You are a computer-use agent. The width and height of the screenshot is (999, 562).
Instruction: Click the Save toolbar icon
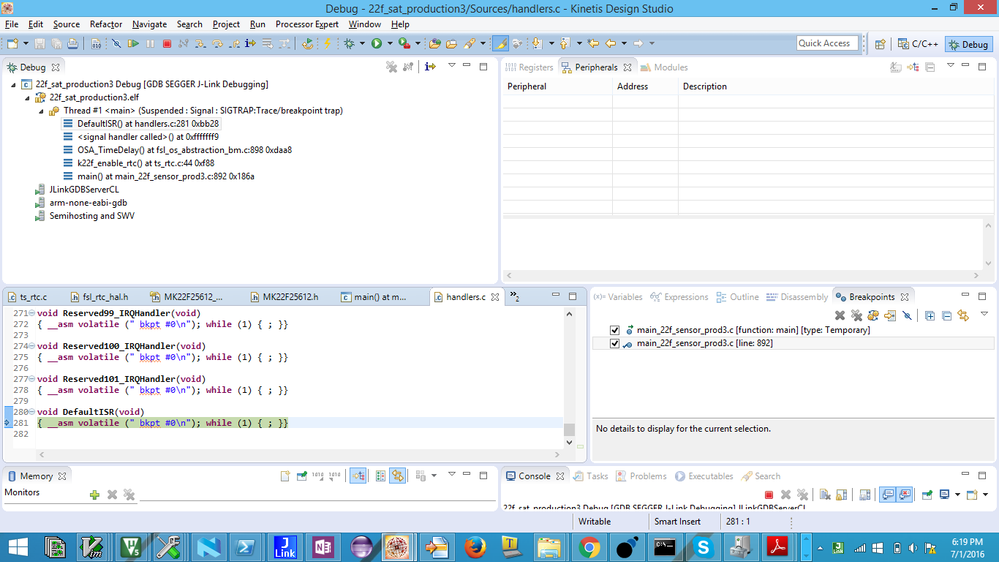(x=40, y=43)
